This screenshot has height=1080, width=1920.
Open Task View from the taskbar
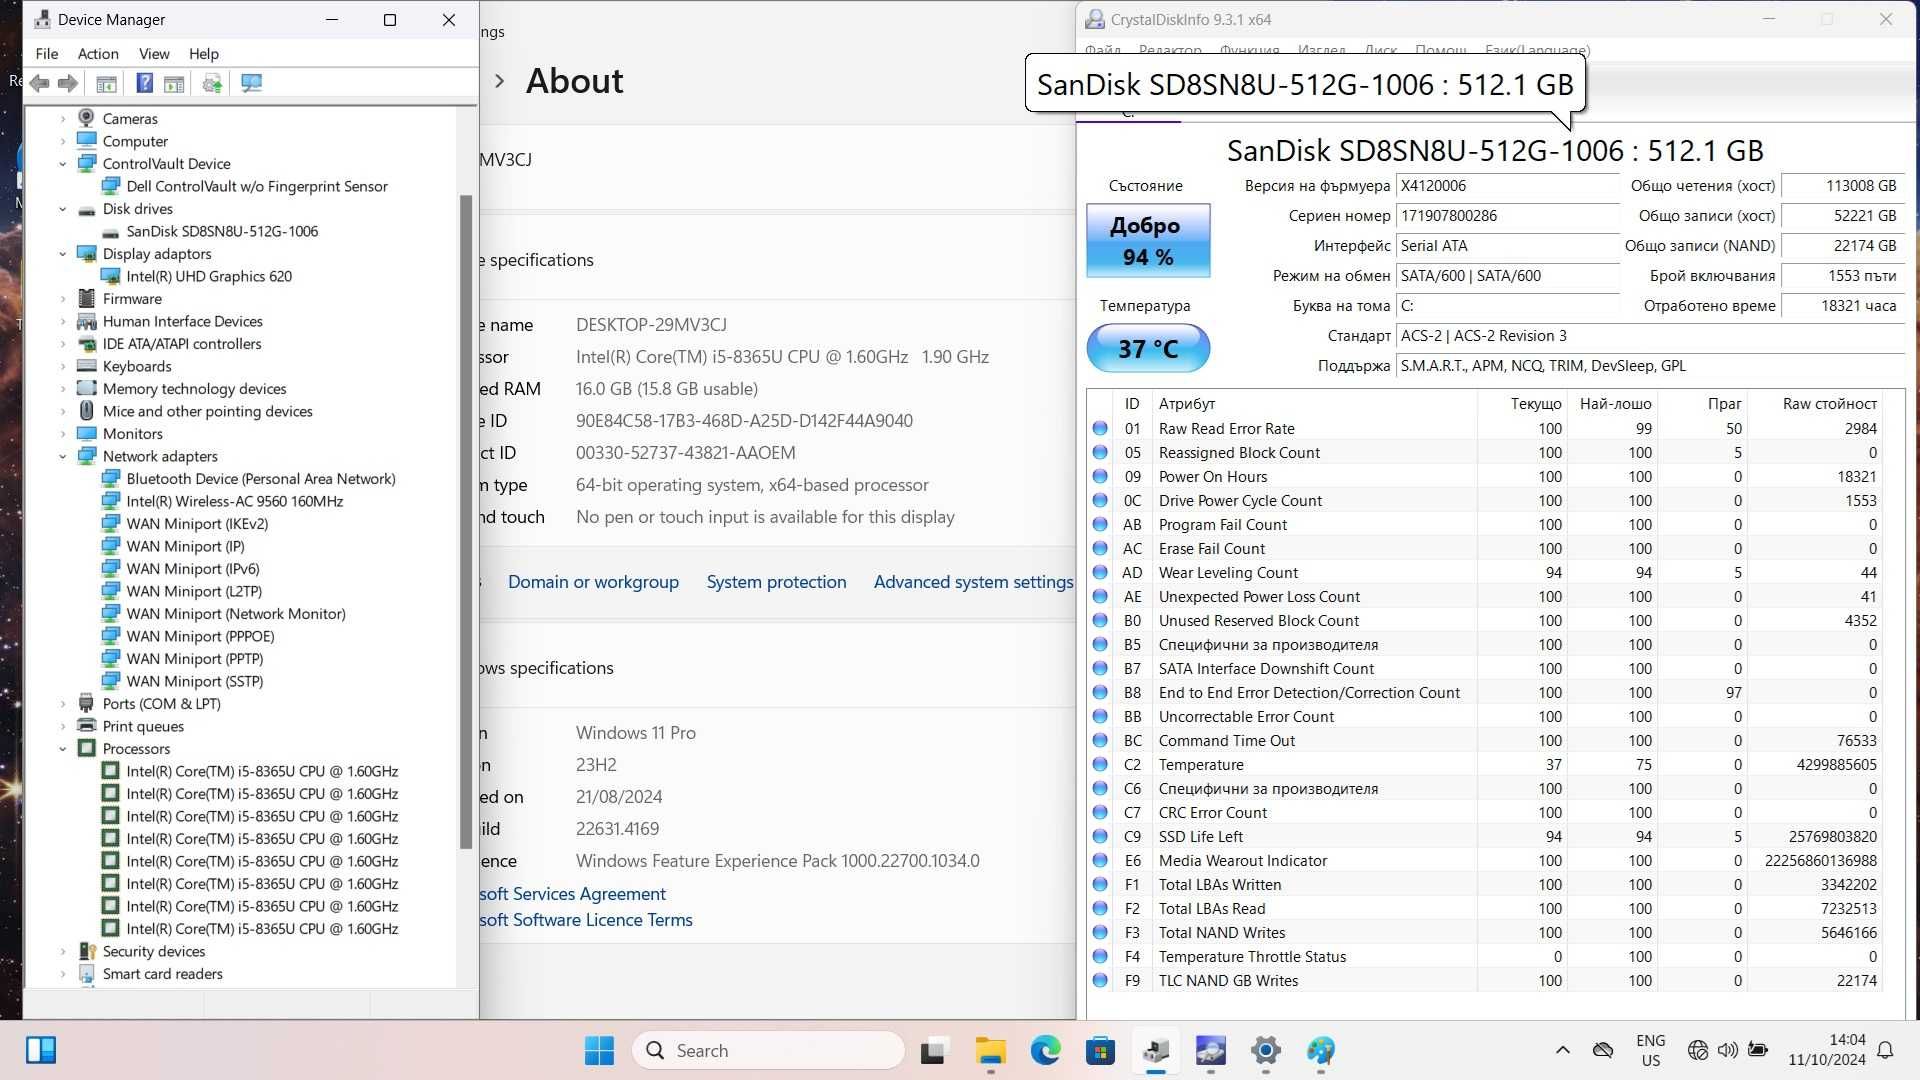point(933,1050)
